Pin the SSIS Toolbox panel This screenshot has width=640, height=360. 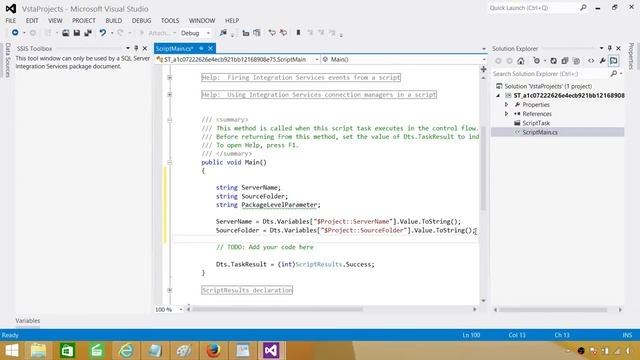(136, 48)
